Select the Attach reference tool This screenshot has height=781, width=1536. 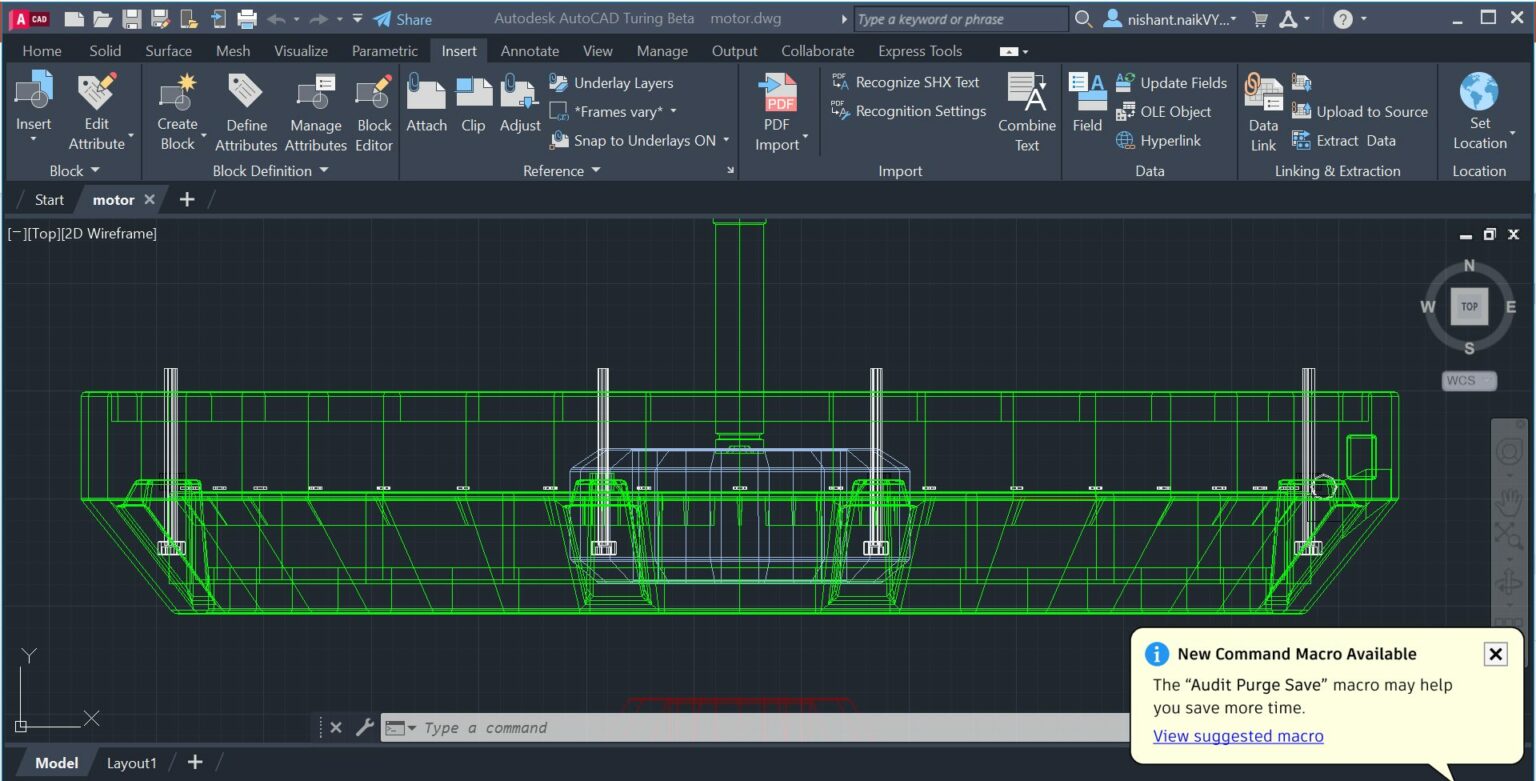(x=426, y=103)
